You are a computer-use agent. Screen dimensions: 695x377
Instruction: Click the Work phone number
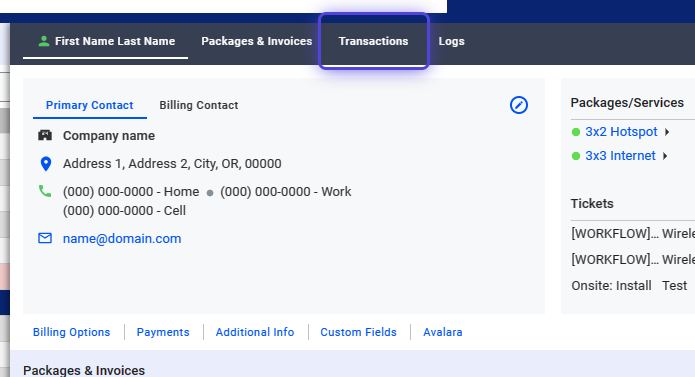[285, 192]
